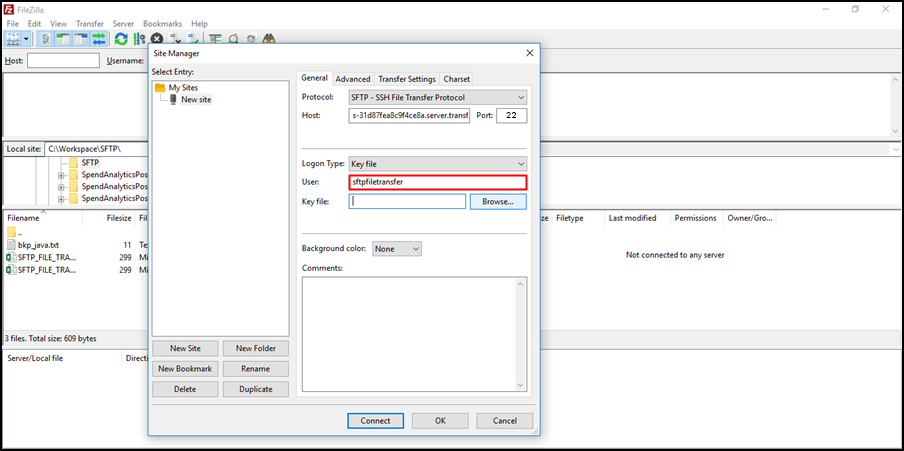Click the Cancel current operation icon

(157, 39)
